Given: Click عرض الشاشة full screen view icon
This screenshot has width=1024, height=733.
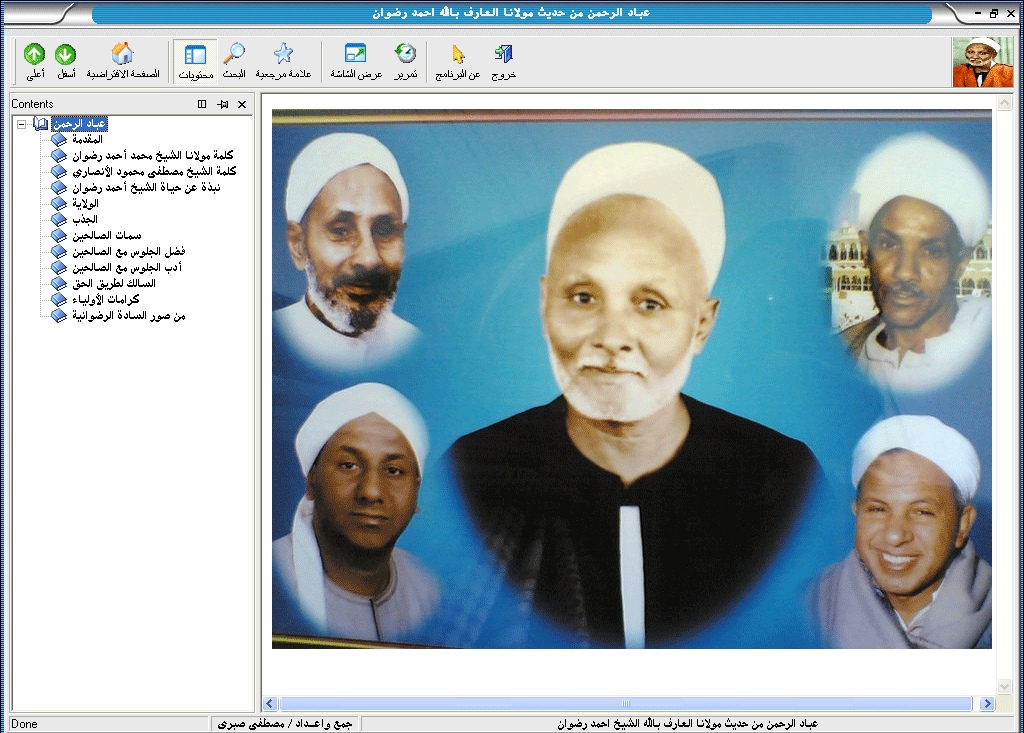Looking at the screenshot, I should click(356, 56).
